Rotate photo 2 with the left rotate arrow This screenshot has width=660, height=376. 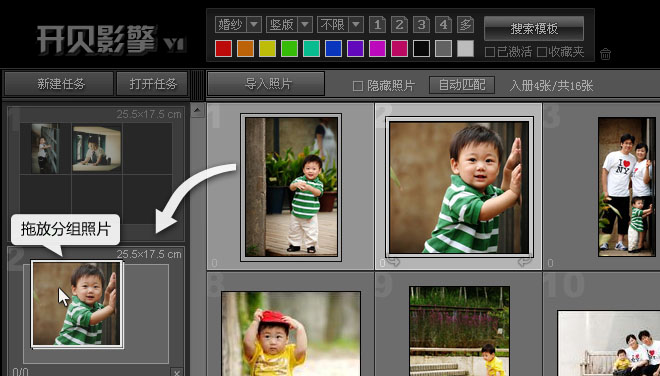[393, 262]
